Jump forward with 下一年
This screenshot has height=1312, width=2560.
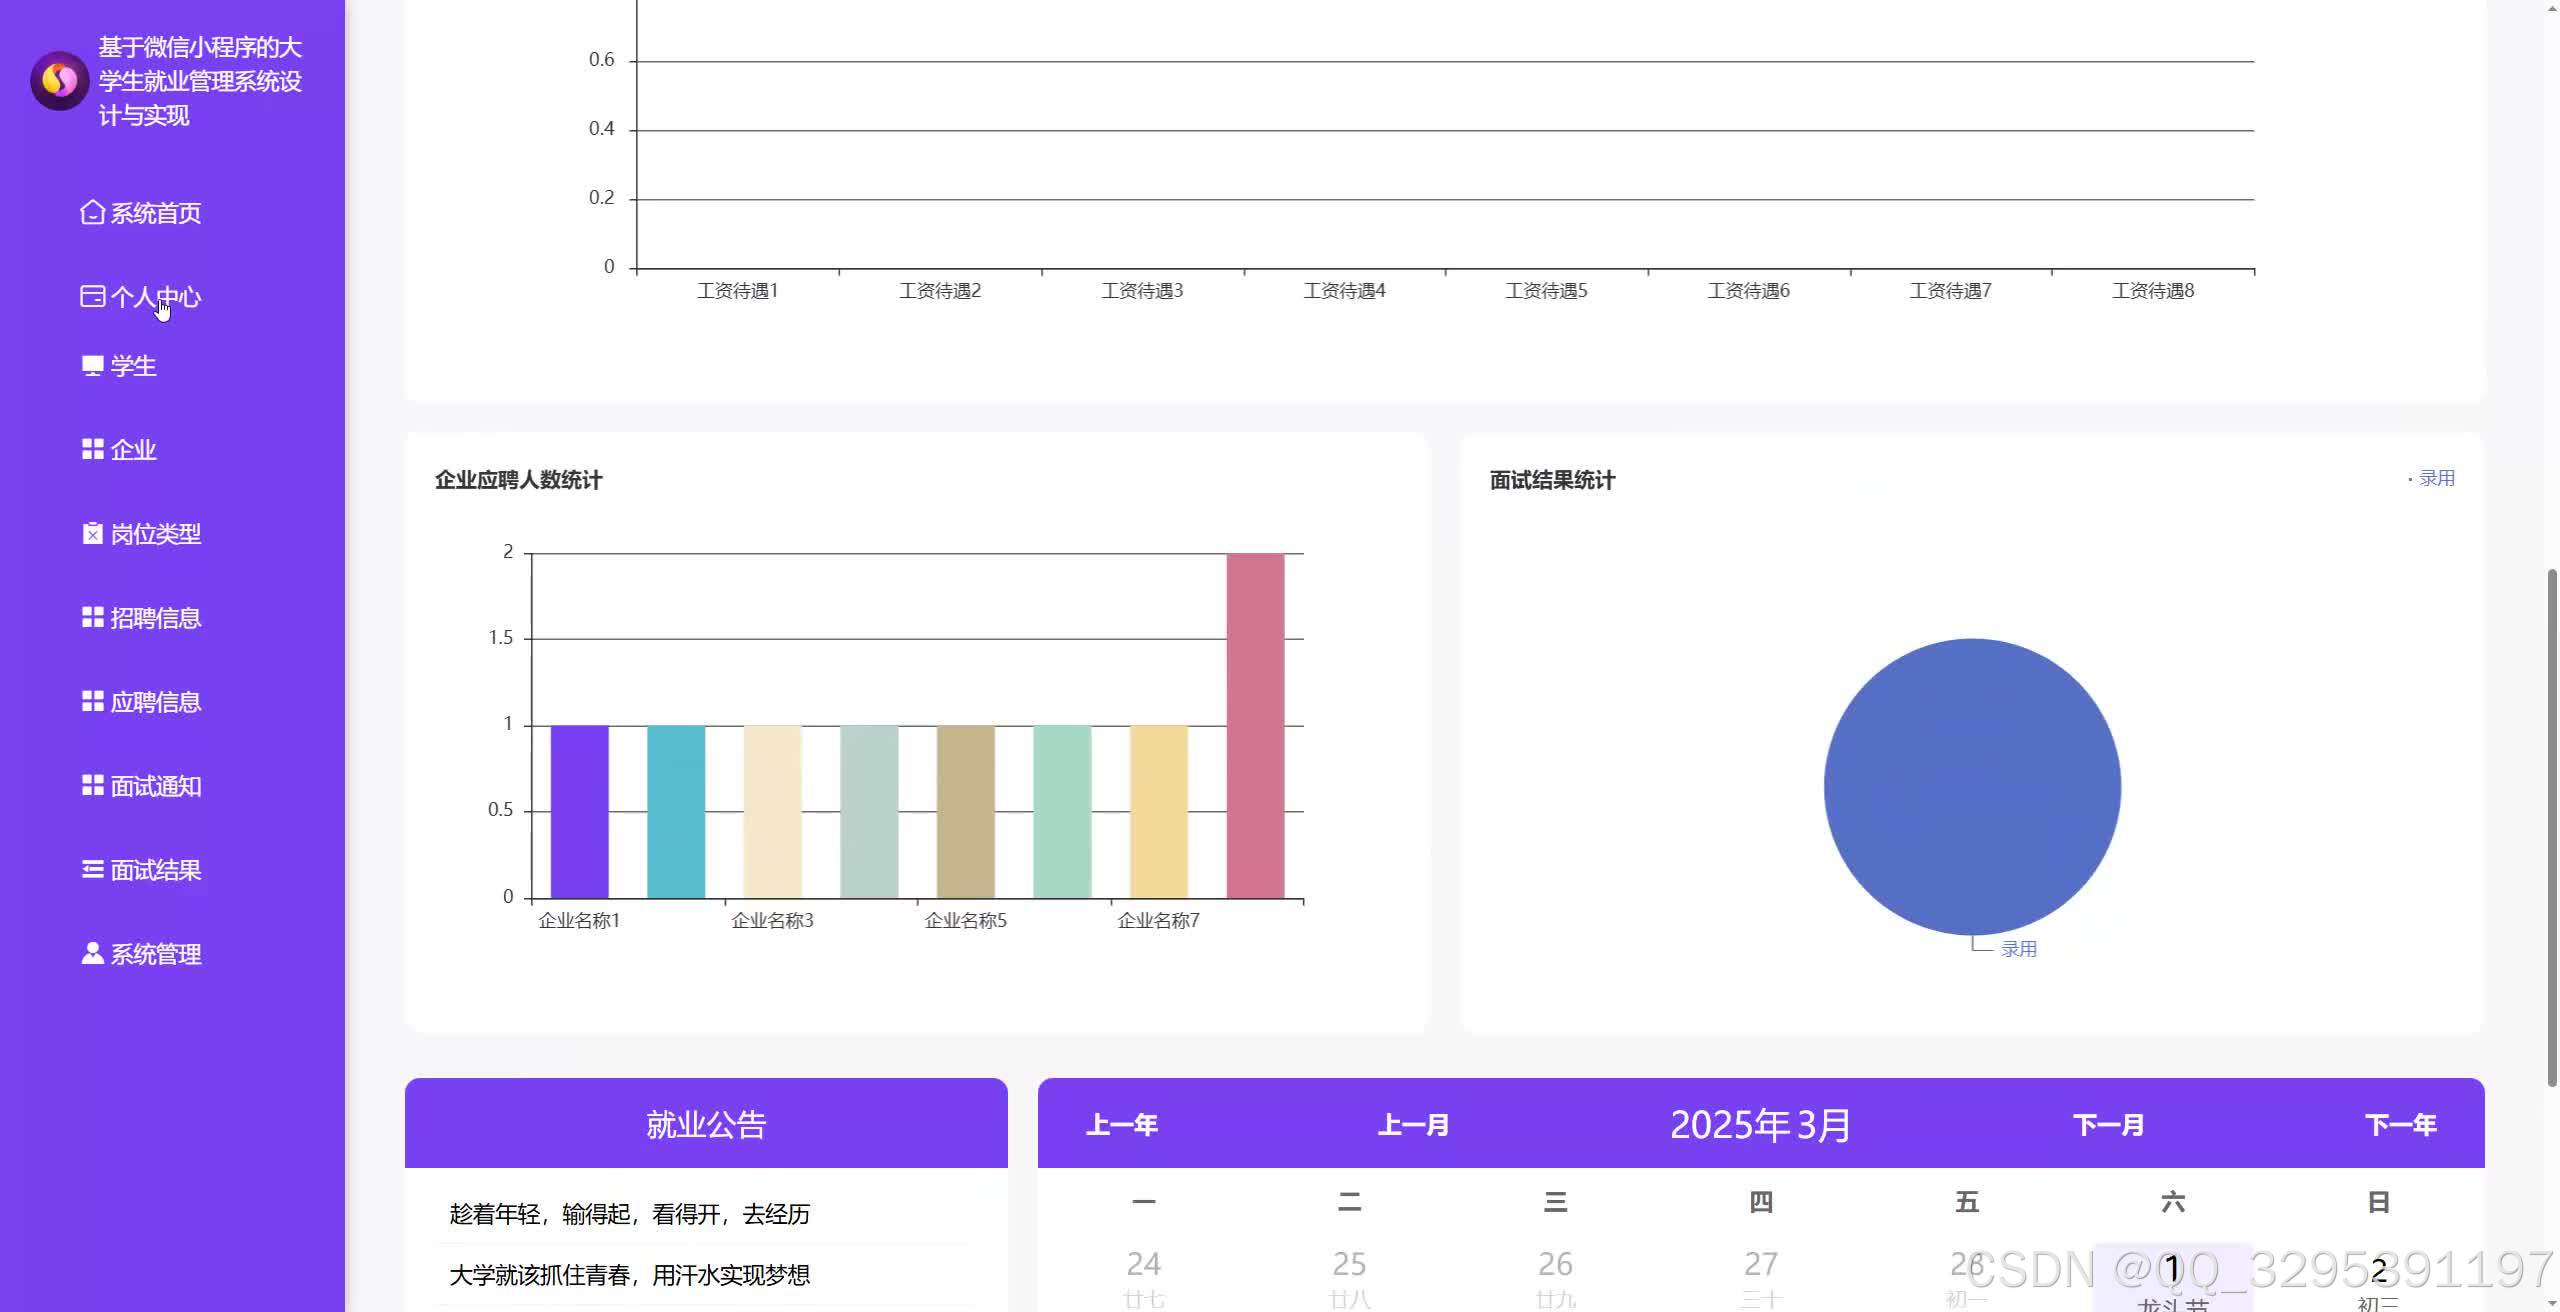[x=2400, y=1125]
